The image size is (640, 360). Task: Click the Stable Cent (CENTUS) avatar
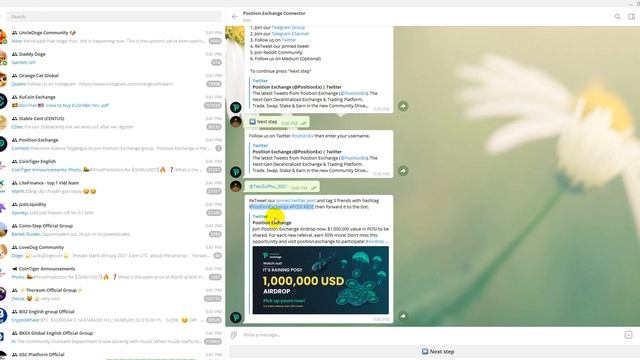pos(2,122)
